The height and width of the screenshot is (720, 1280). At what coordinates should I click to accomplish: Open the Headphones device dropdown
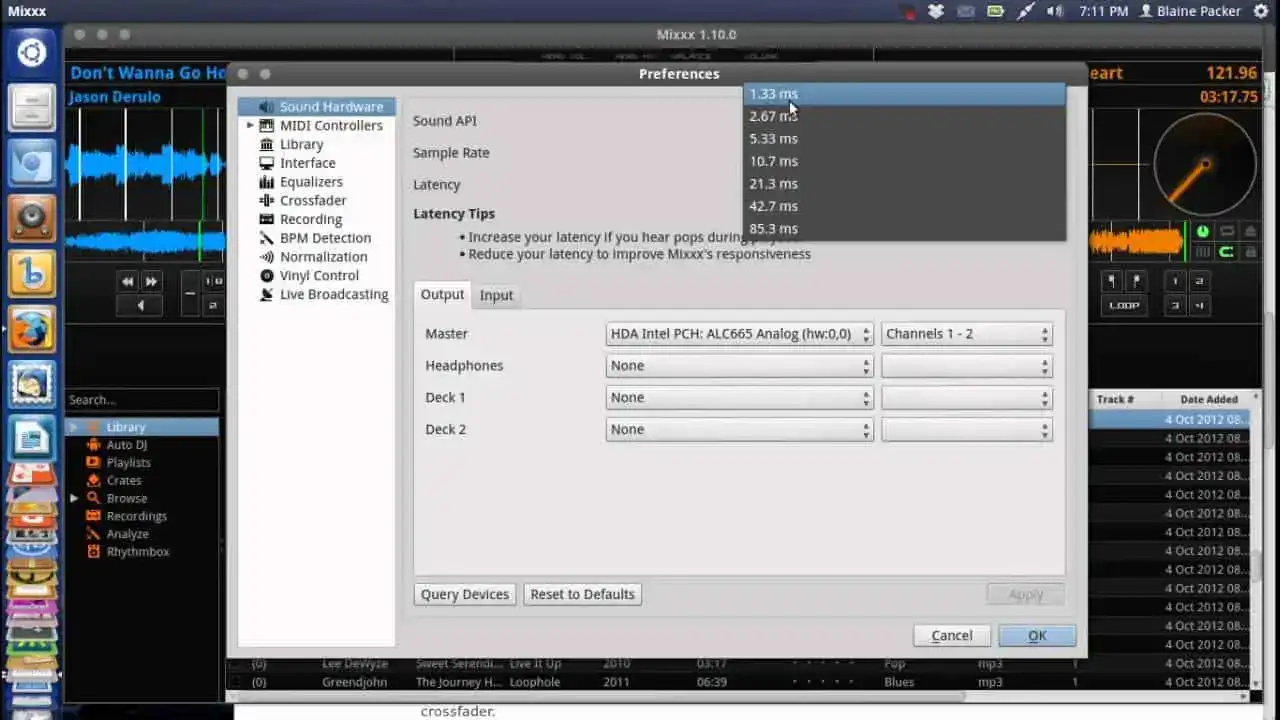point(740,366)
